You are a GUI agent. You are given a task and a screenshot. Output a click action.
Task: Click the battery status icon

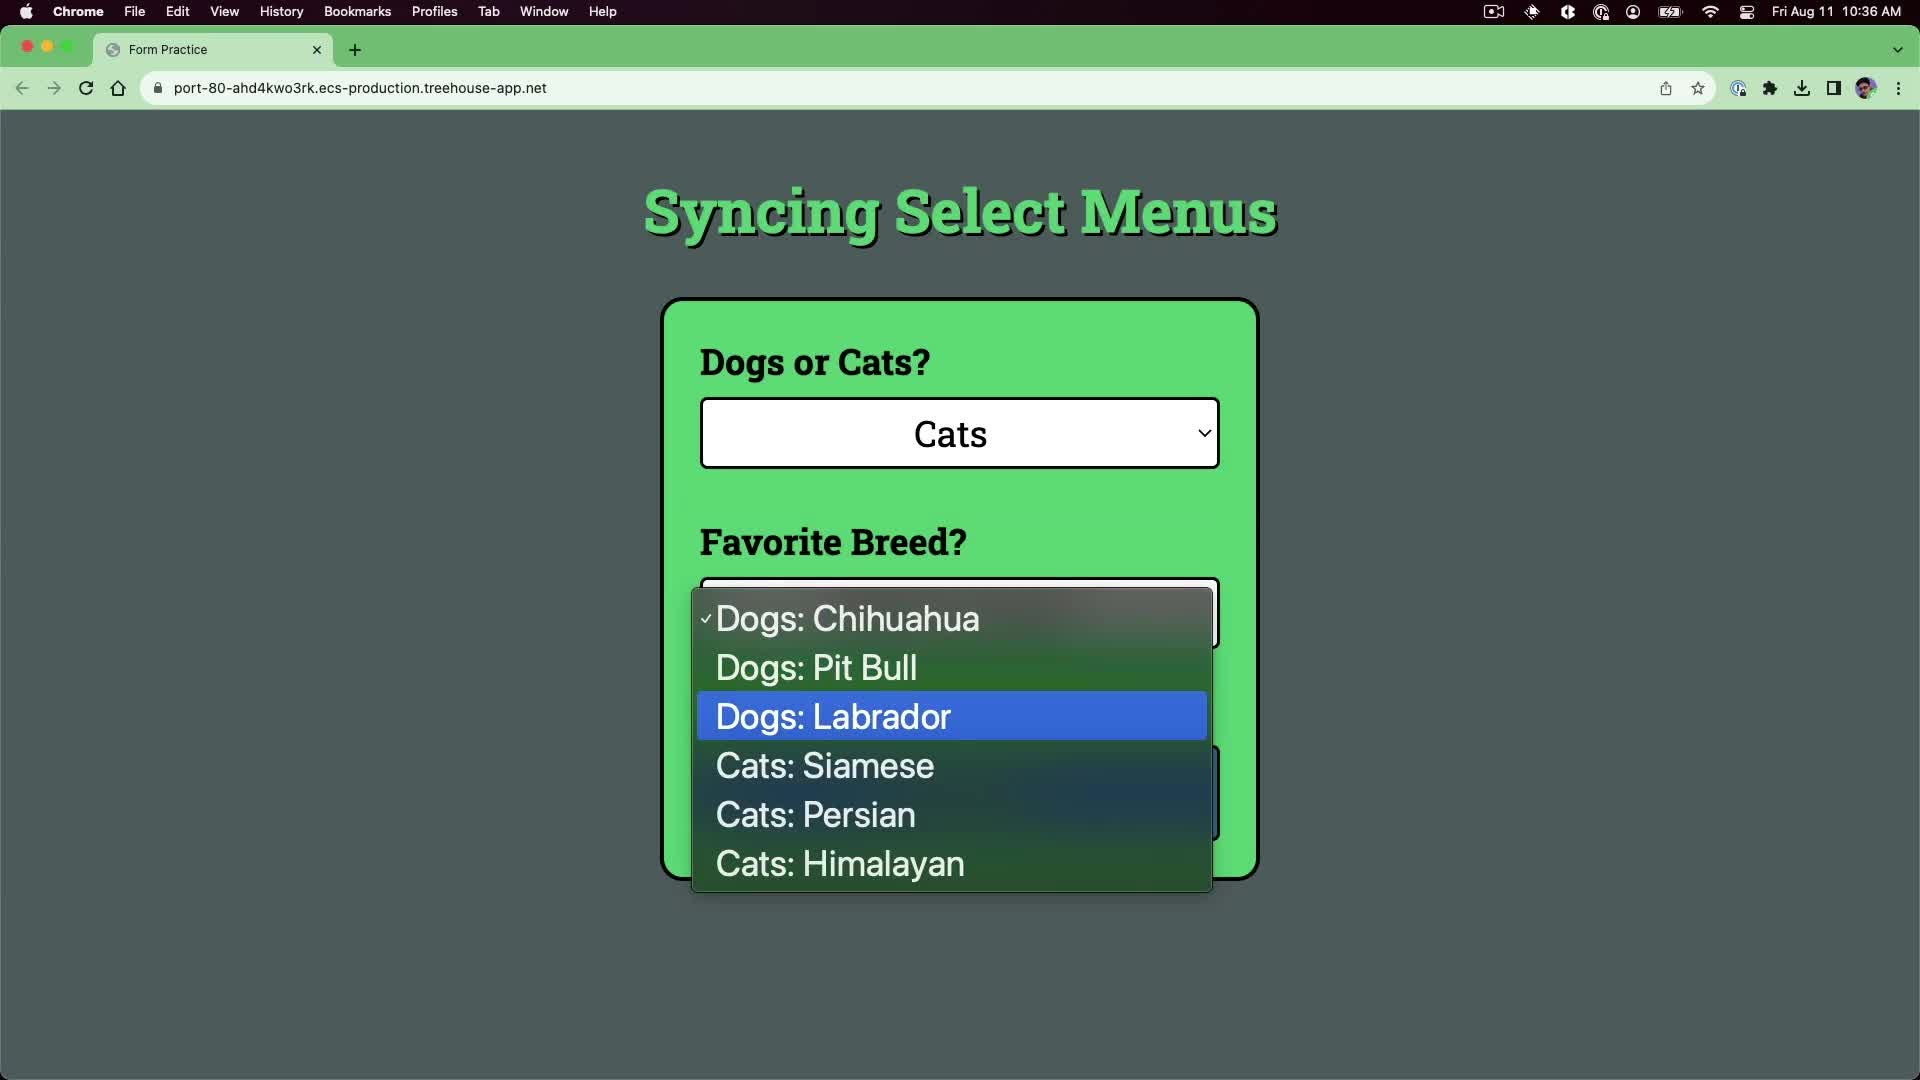pos(1671,12)
